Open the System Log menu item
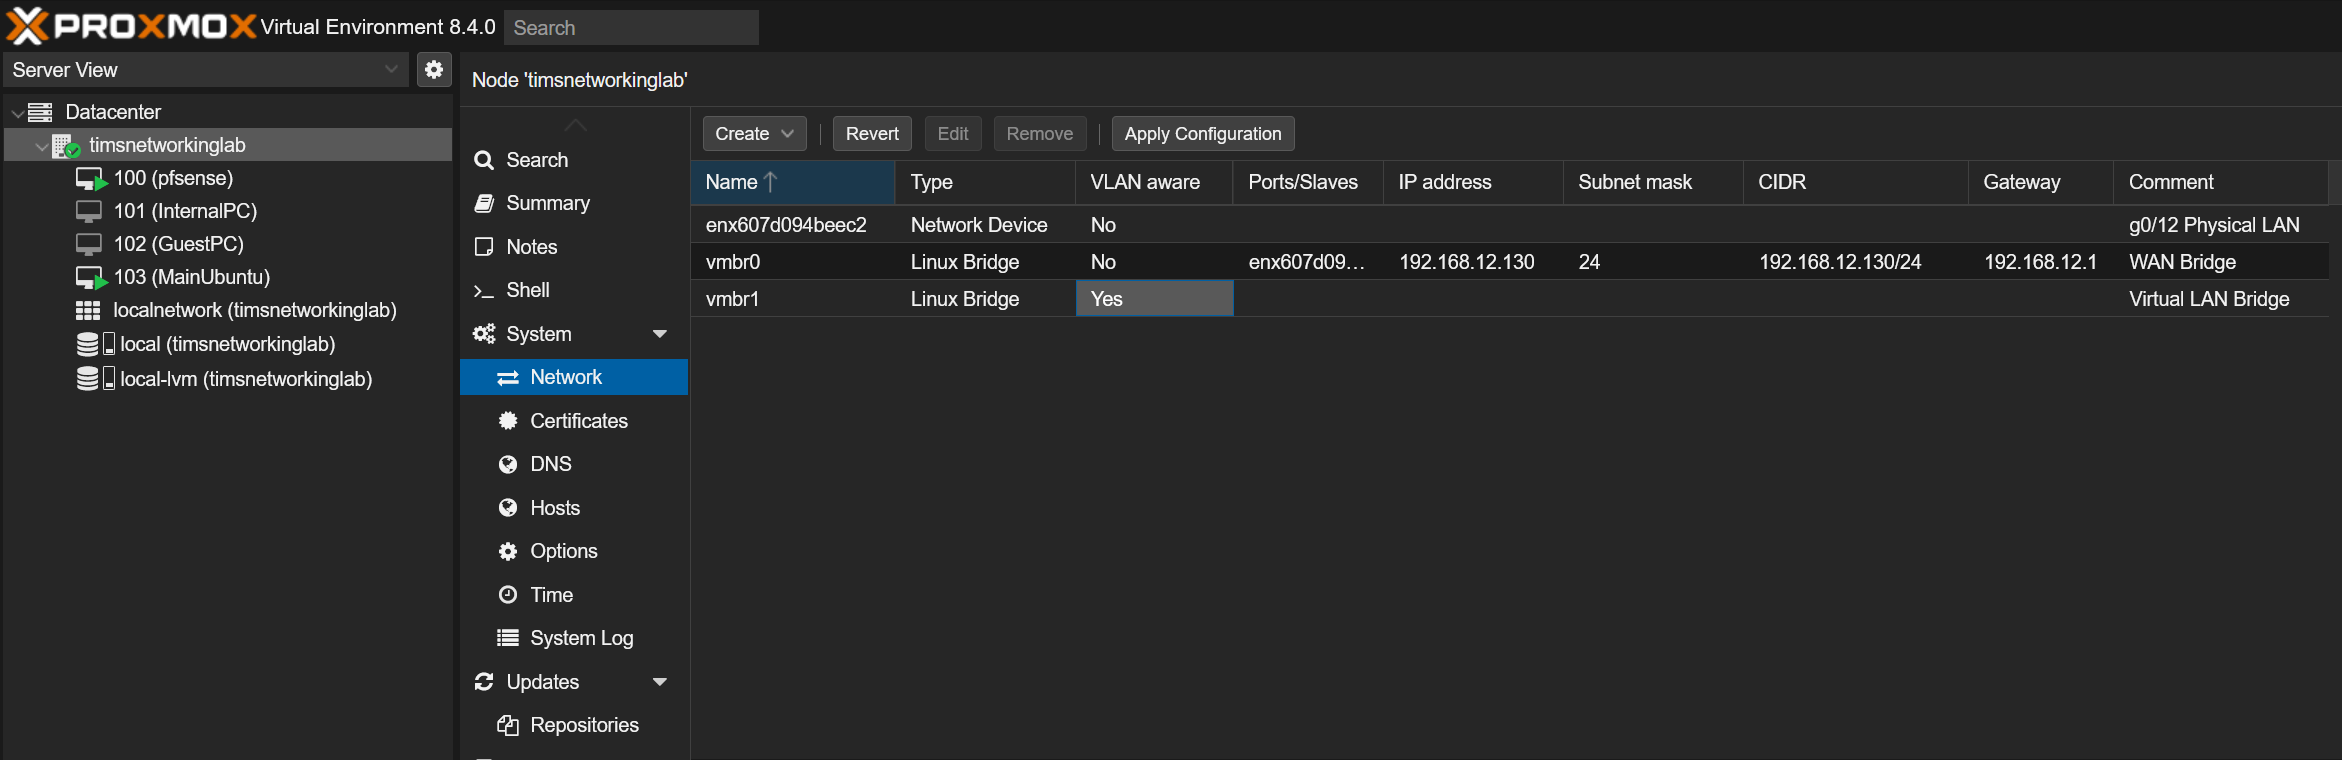 pos(574,638)
